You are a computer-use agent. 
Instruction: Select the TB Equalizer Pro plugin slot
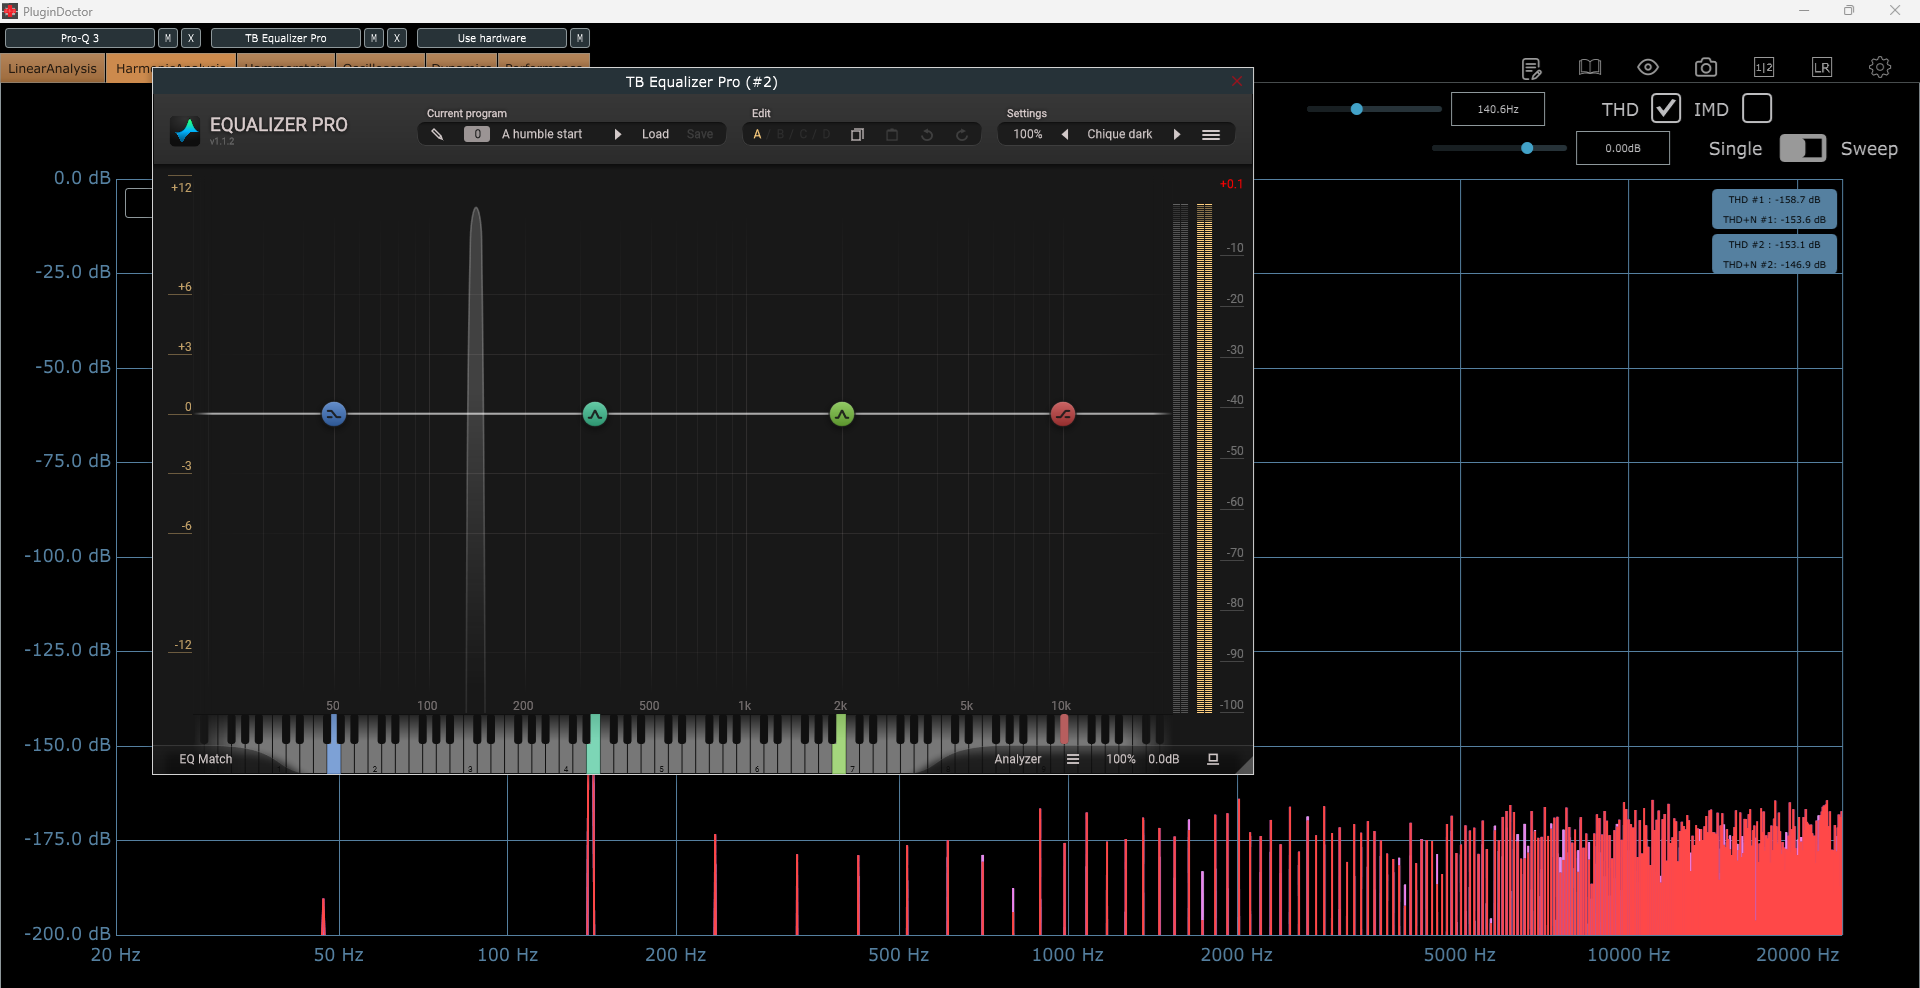tap(286, 38)
